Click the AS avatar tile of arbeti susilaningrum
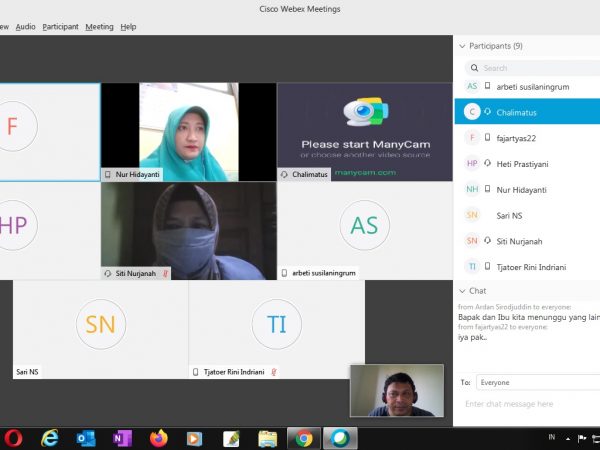This screenshot has width=600, height=450. coord(365,231)
